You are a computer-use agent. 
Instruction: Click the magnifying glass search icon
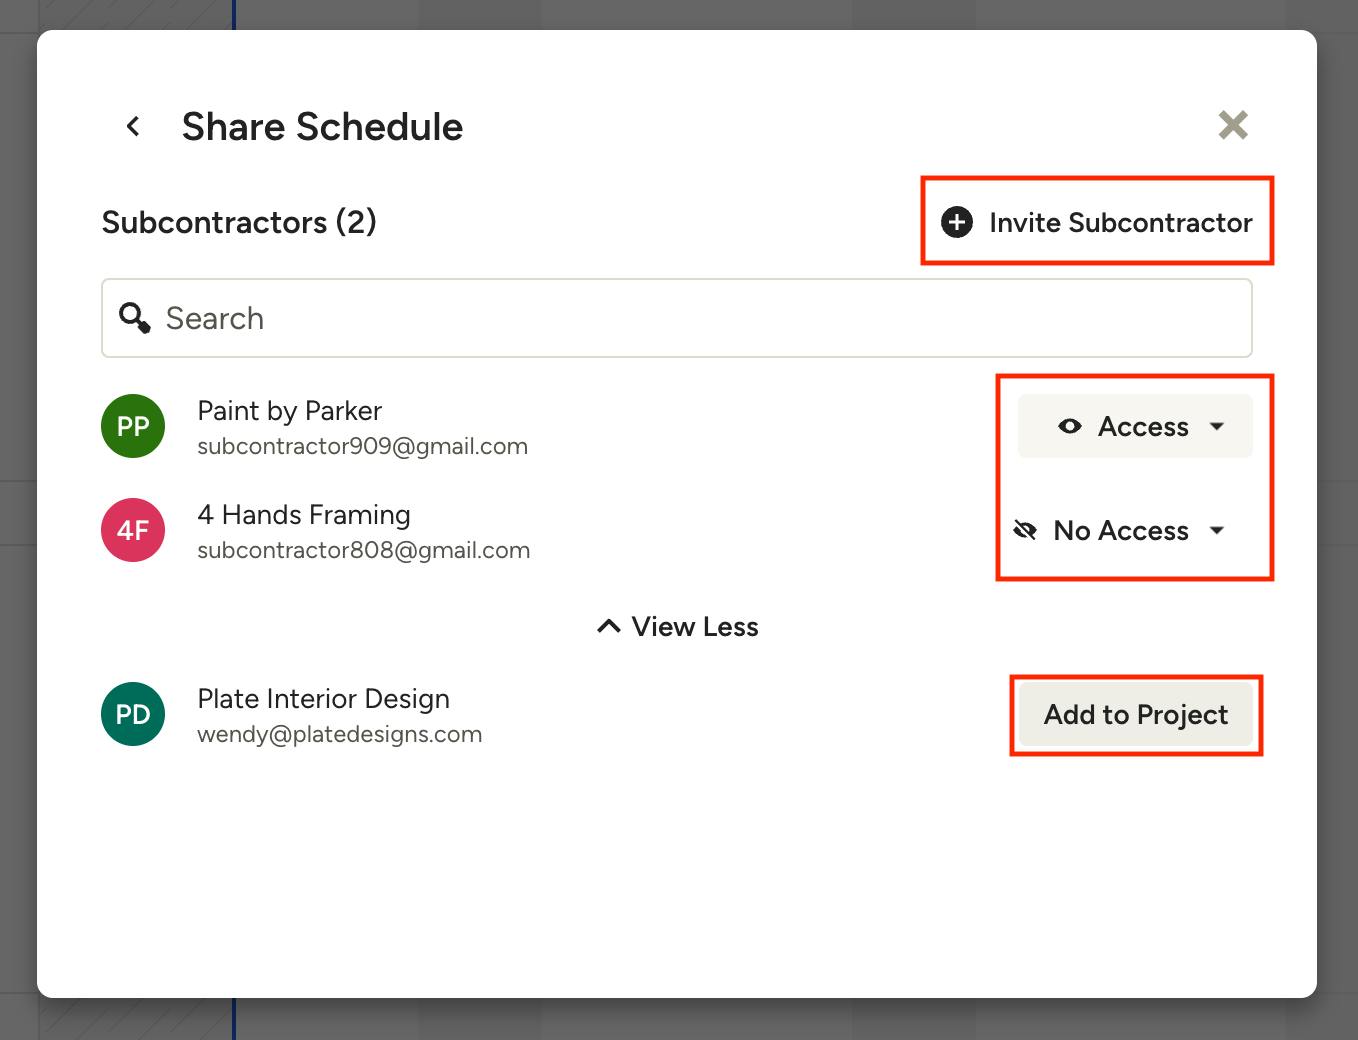coord(134,318)
